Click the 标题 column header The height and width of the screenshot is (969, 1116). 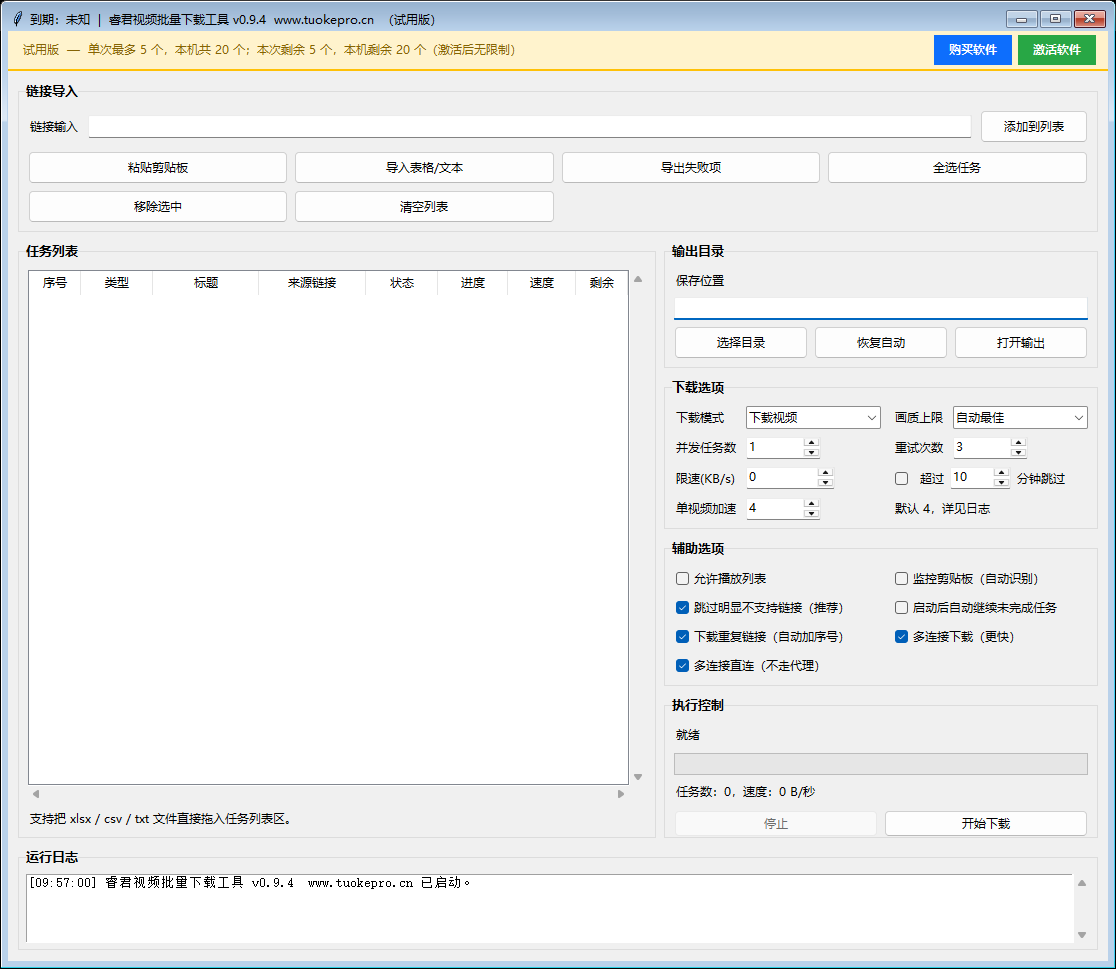[206, 283]
